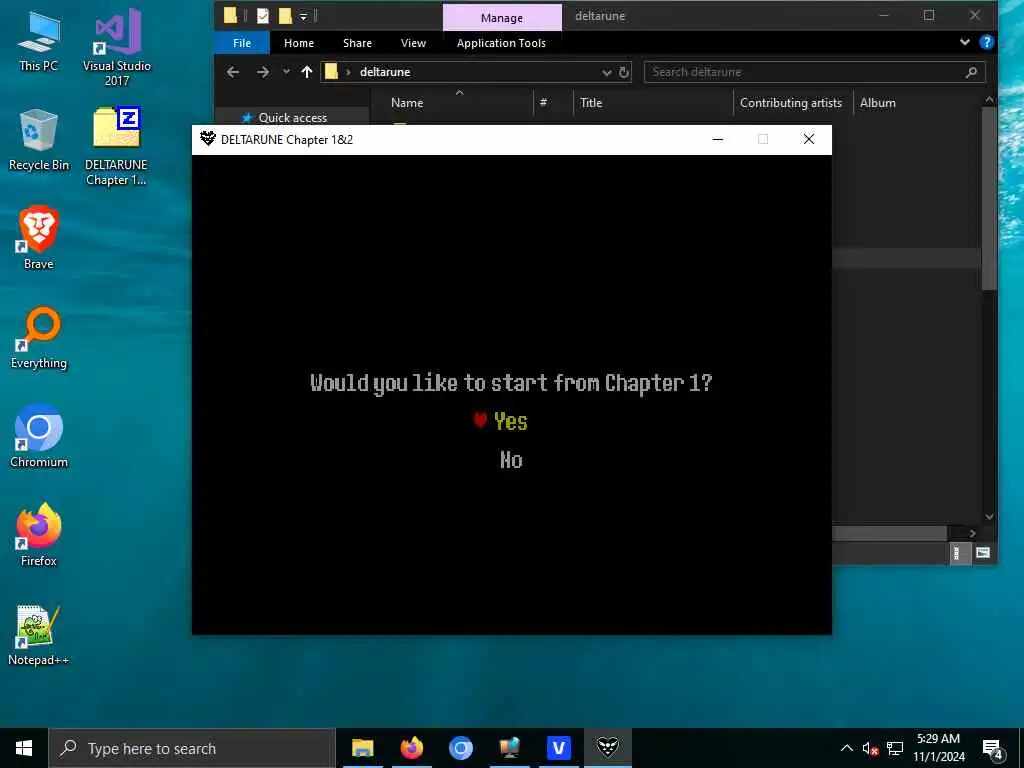
Task: Sort by Name column header
Action: [x=407, y=103]
